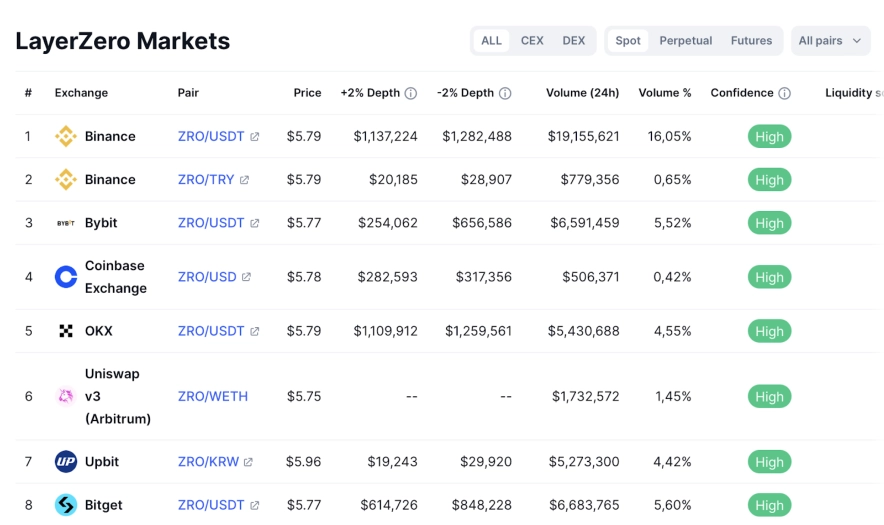This screenshot has width=884, height=525.
Task: Switch to the Perpetual markets tab
Action: click(x=685, y=41)
